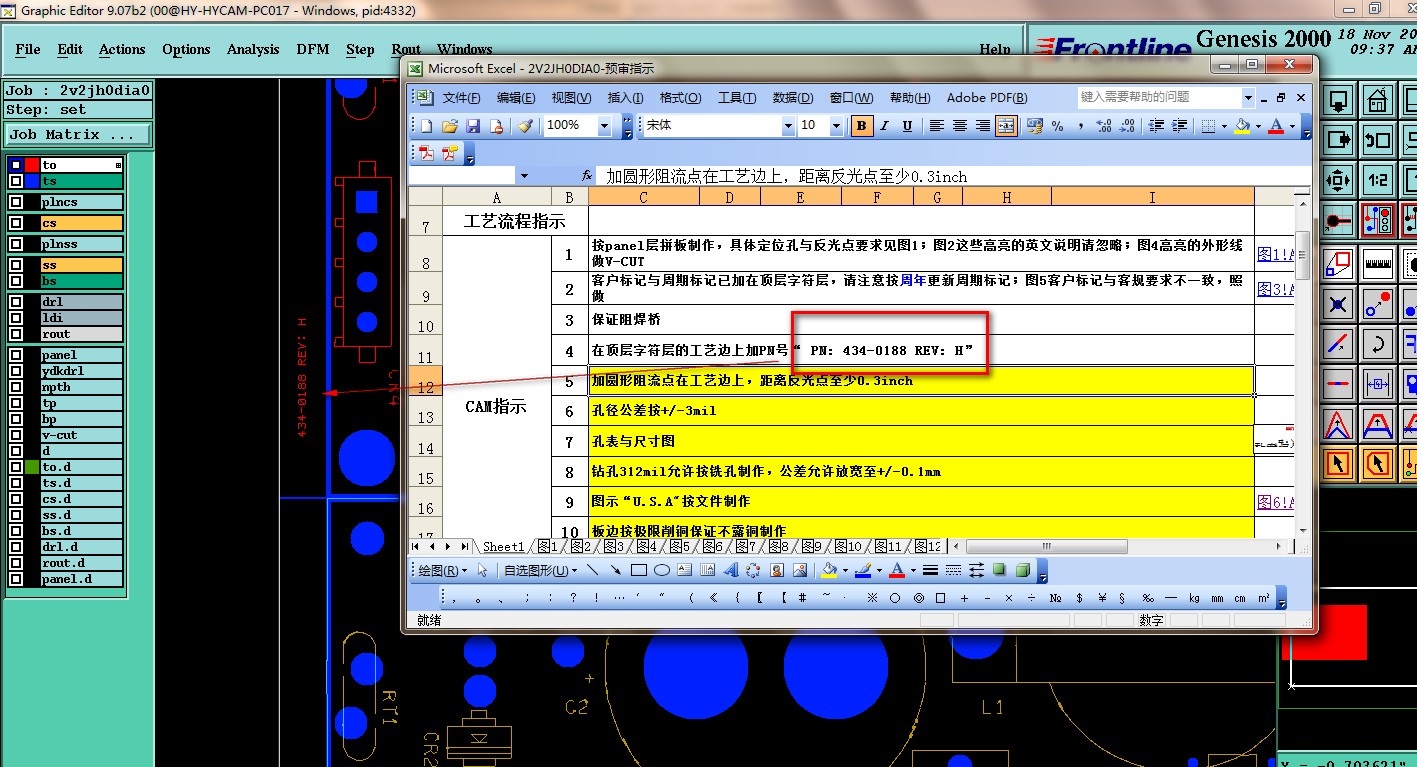Open the help question box dropdown
Screen dimensions: 1417x767
(x=1248, y=97)
